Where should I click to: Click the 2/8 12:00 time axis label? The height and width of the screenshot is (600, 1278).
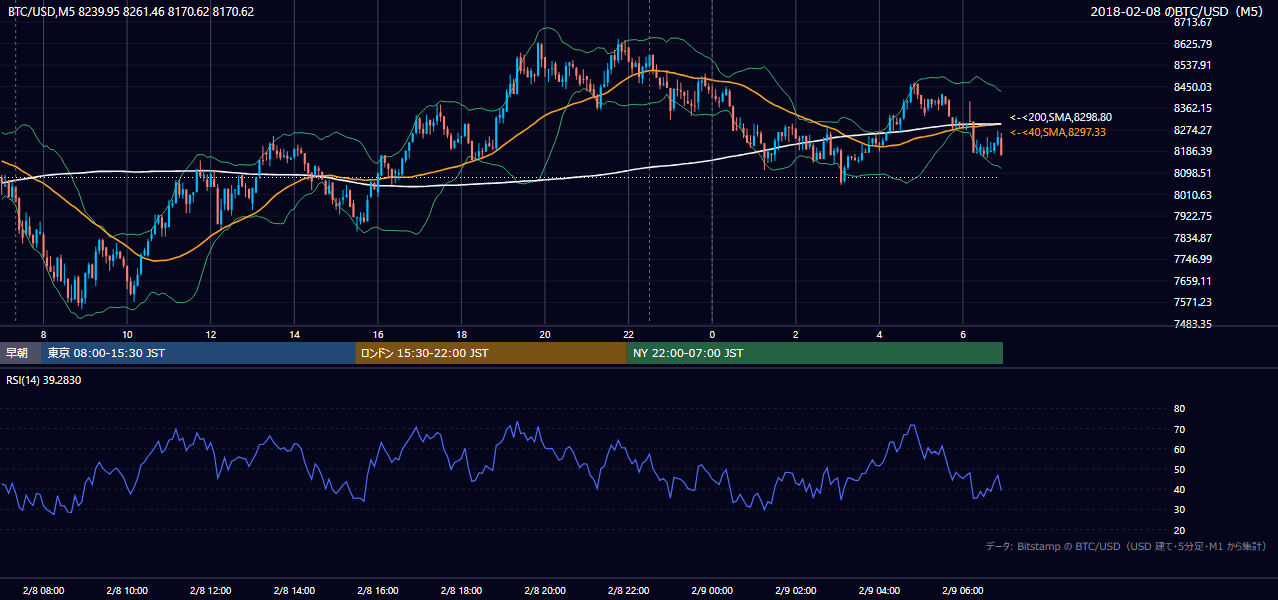click(210, 590)
